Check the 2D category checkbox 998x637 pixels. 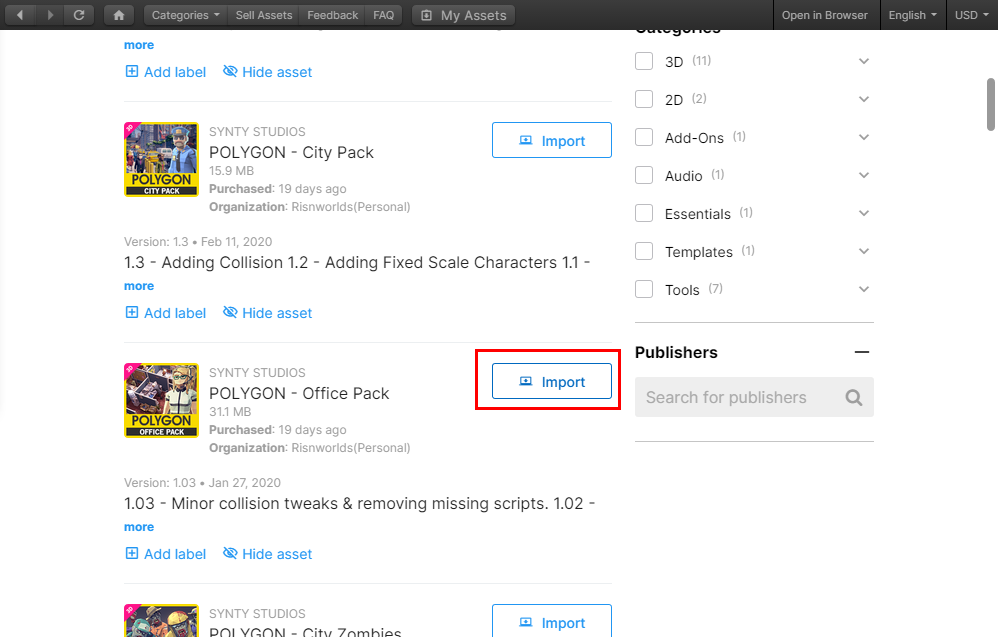(644, 99)
